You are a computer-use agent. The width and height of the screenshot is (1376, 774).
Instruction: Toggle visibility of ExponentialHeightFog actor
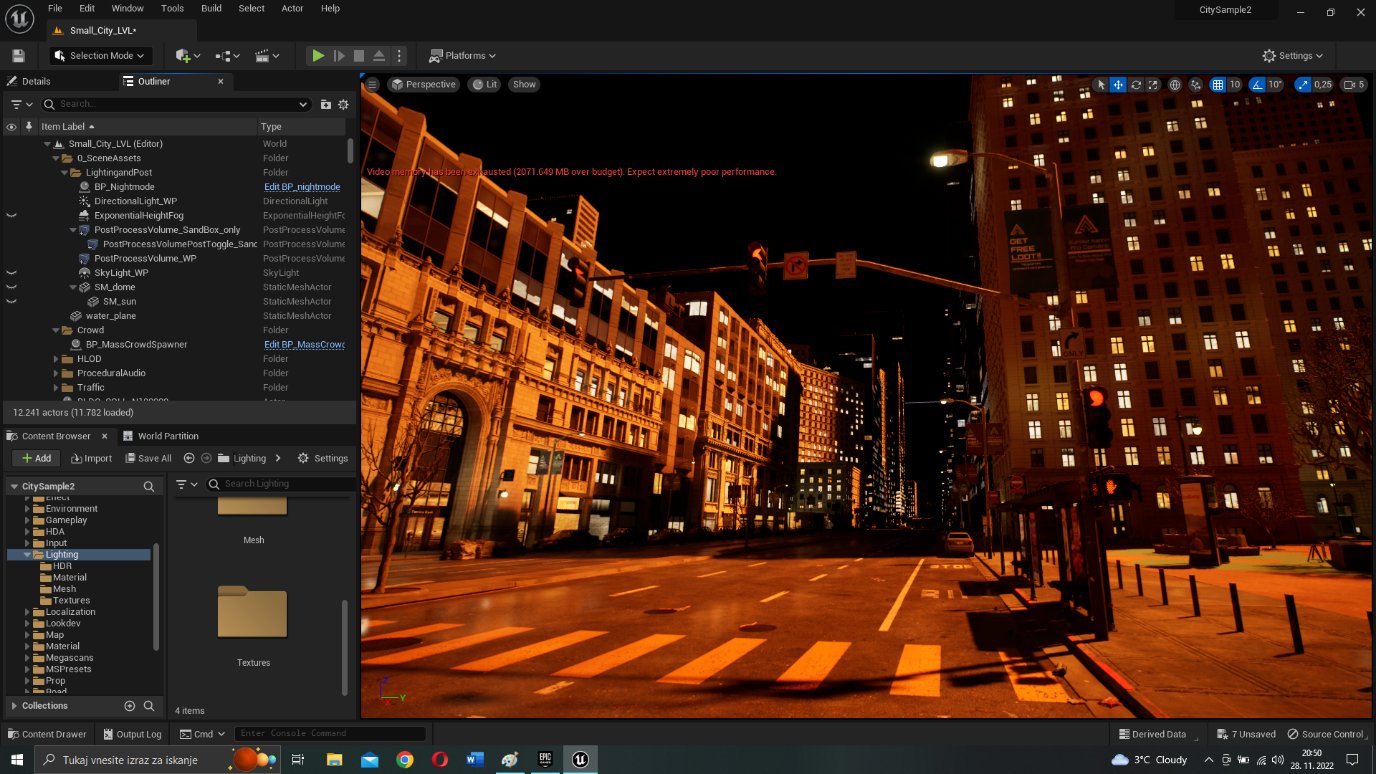point(11,215)
